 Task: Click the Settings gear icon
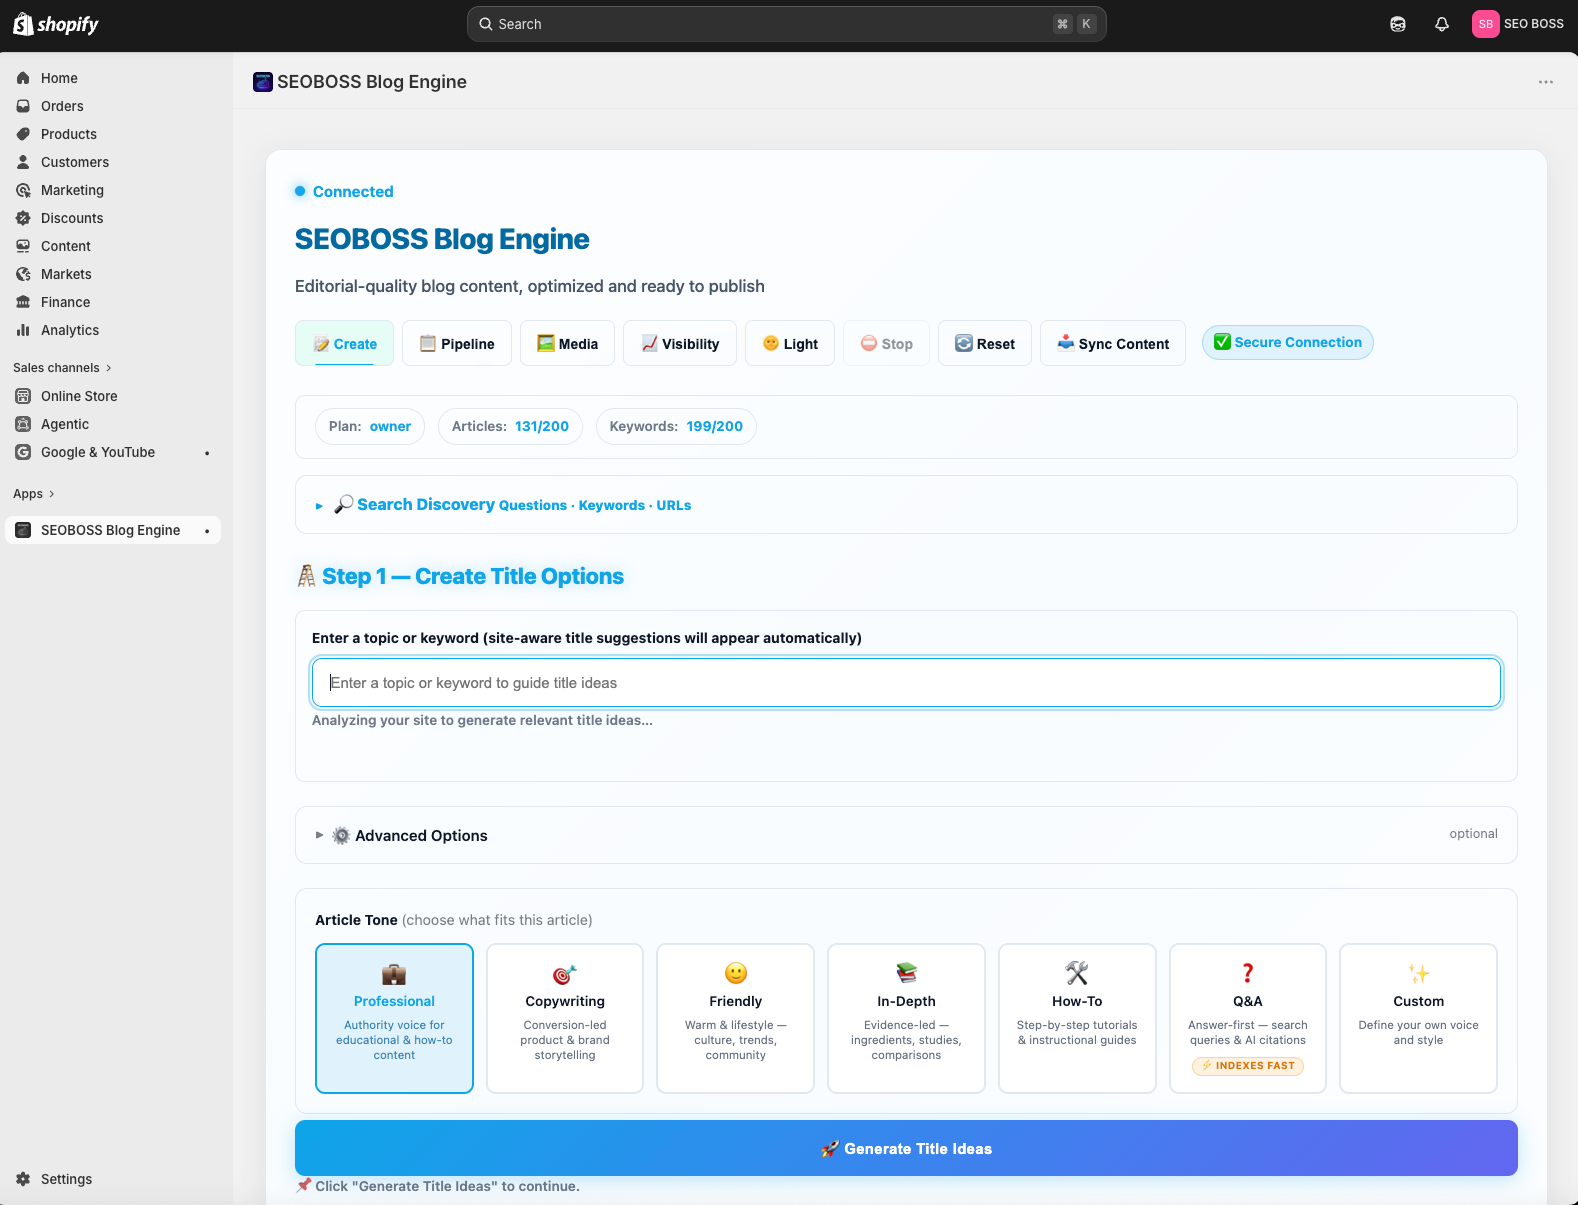pos(23,1179)
